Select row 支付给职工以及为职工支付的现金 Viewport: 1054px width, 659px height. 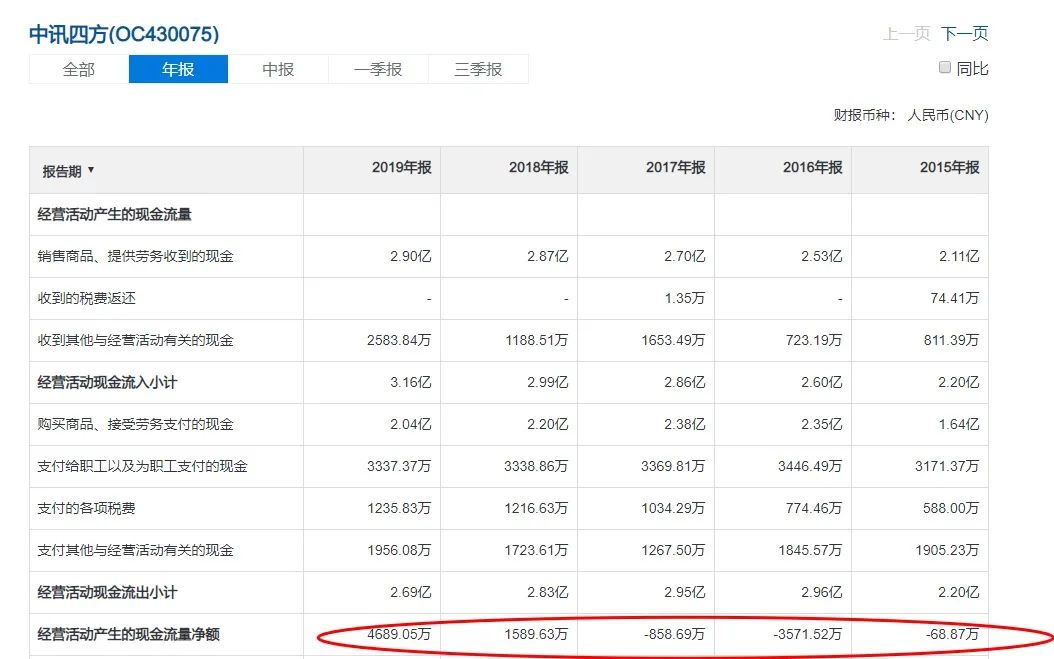point(509,466)
